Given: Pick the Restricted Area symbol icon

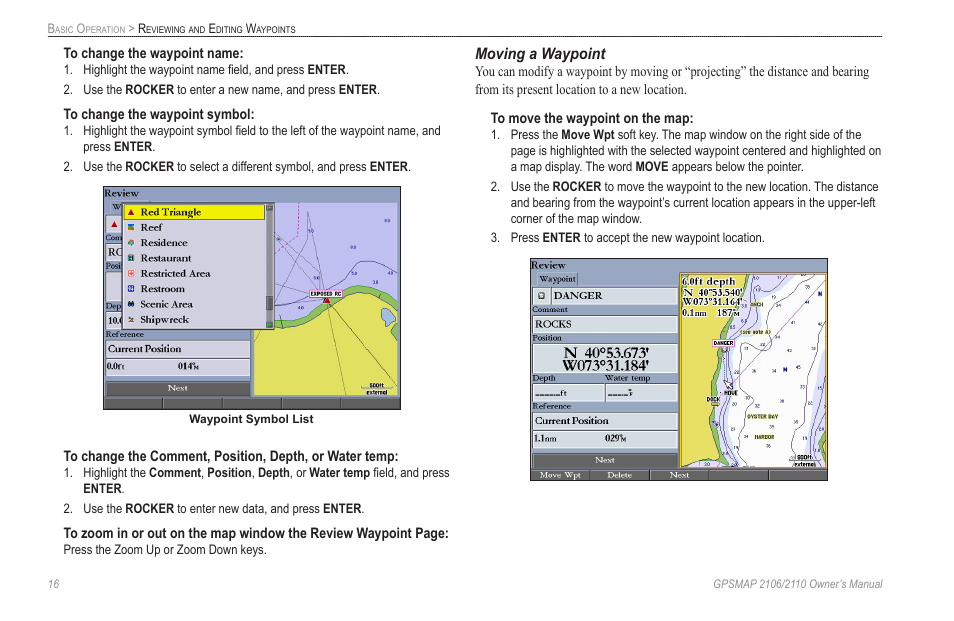Looking at the screenshot, I should point(131,274).
